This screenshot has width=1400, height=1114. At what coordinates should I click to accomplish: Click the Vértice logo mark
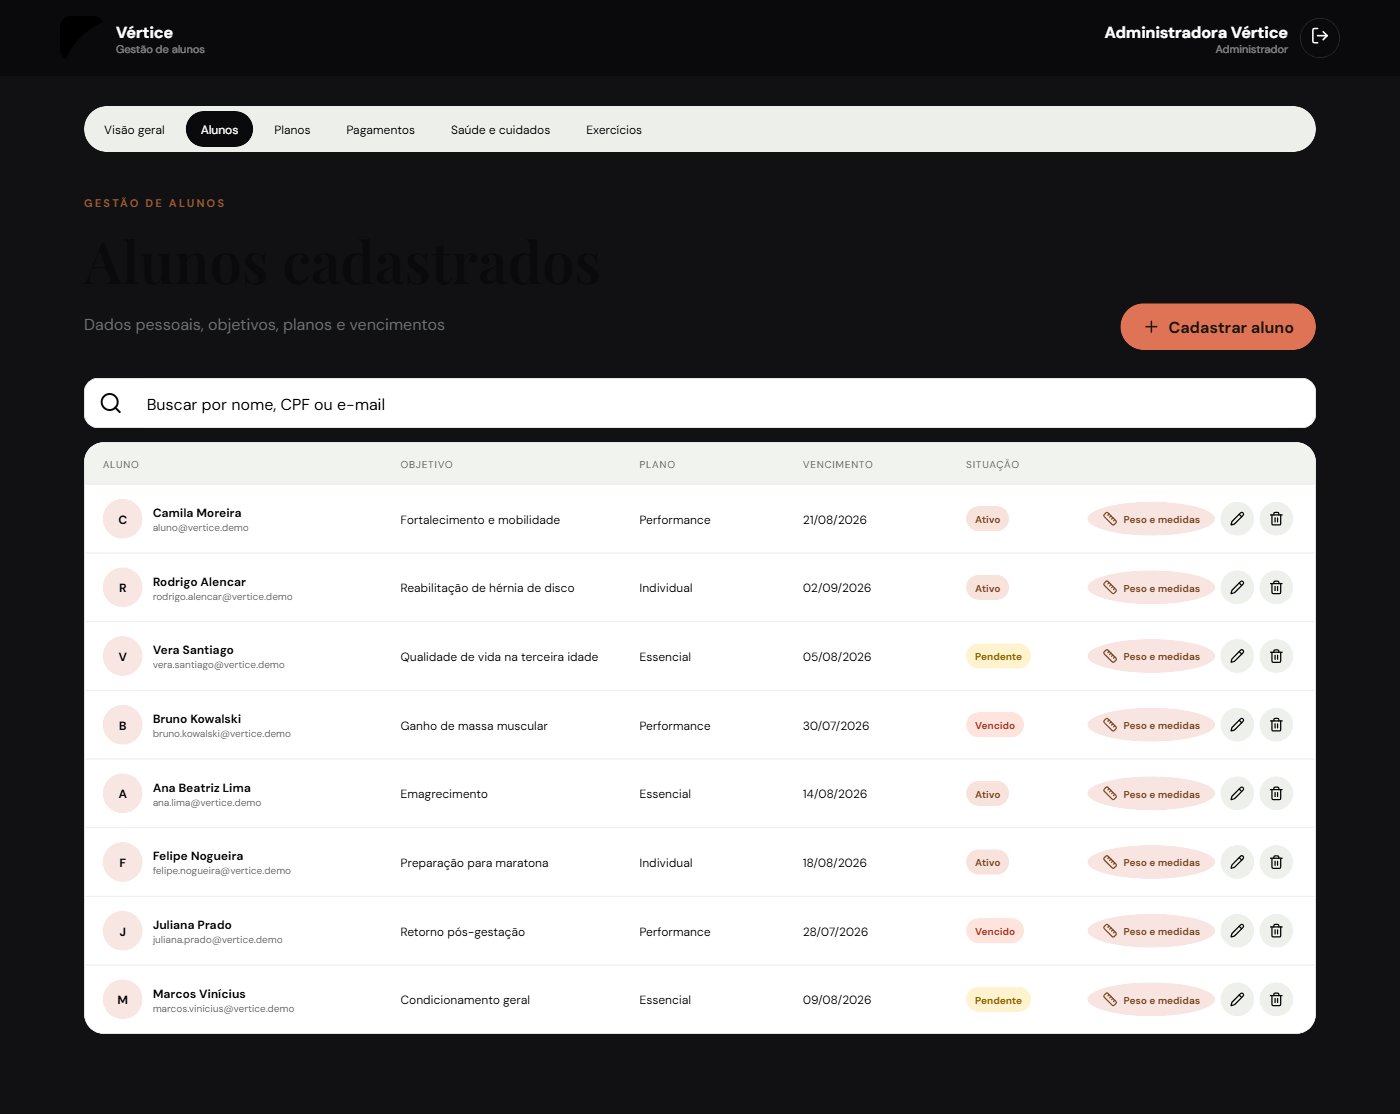pos(81,37)
